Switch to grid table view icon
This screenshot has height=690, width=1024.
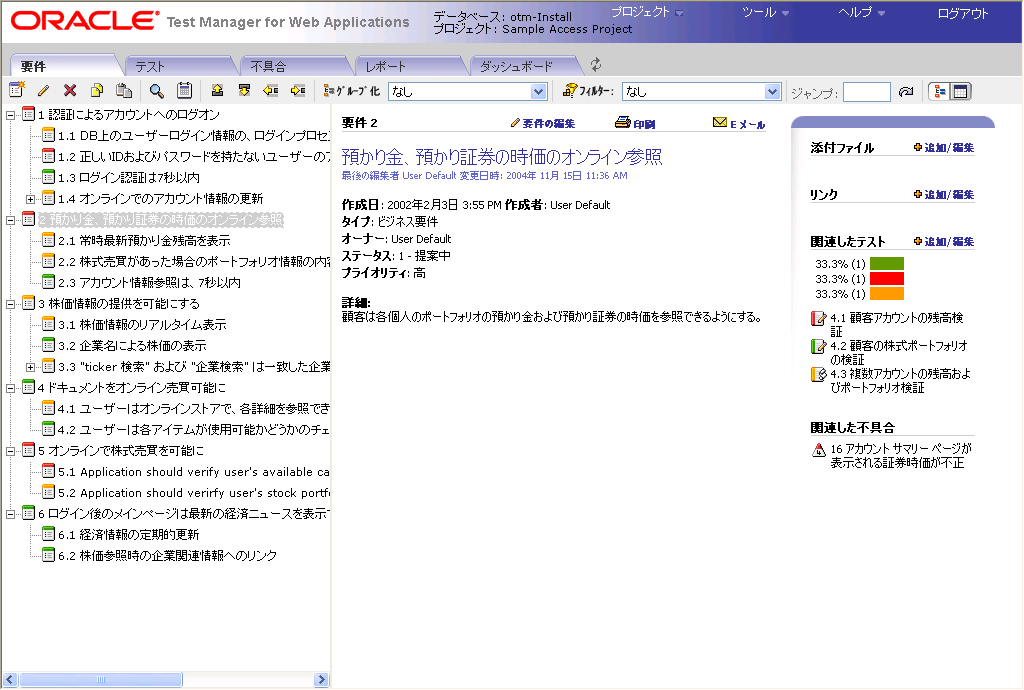(961, 91)
